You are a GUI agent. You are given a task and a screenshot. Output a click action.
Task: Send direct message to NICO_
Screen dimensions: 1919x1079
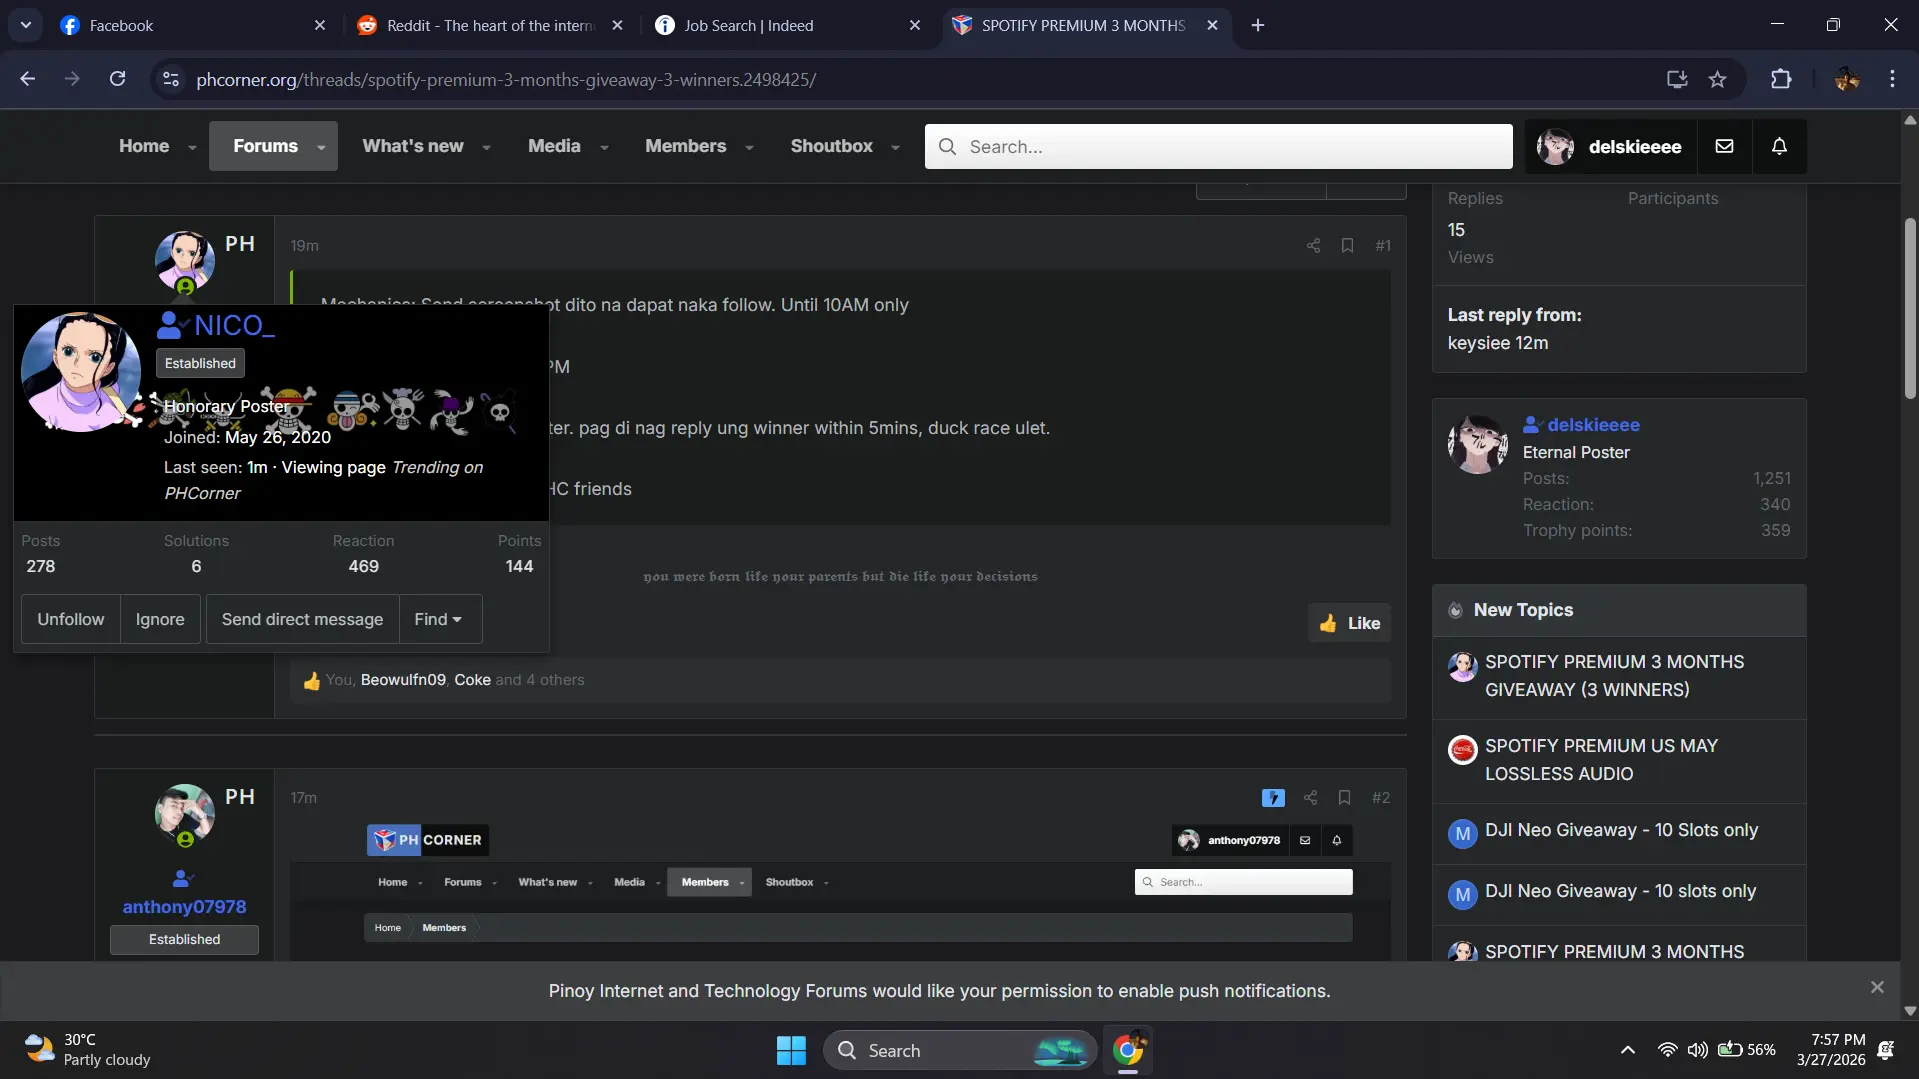click(302, 620)
